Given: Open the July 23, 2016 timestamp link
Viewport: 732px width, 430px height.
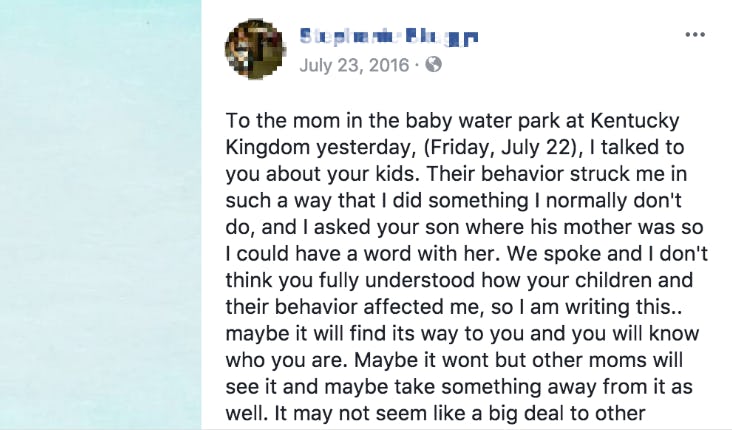Looking at the screenshot, I should [x=354, y=66].
